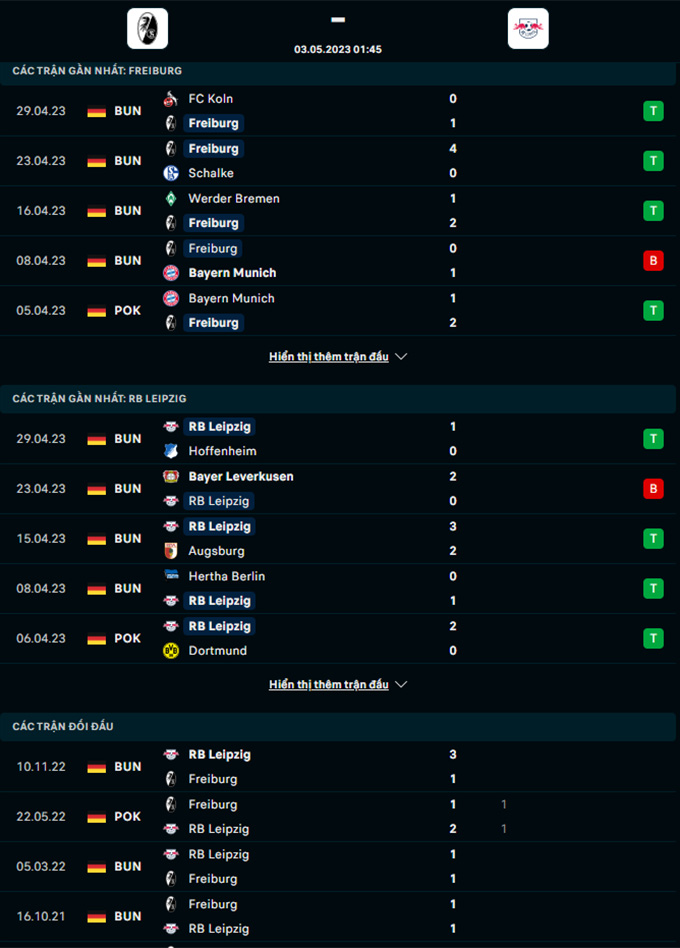Screen dimensions: 680x948
Task: Click red B badge for Bayern Munich loss
Action: 653,261
